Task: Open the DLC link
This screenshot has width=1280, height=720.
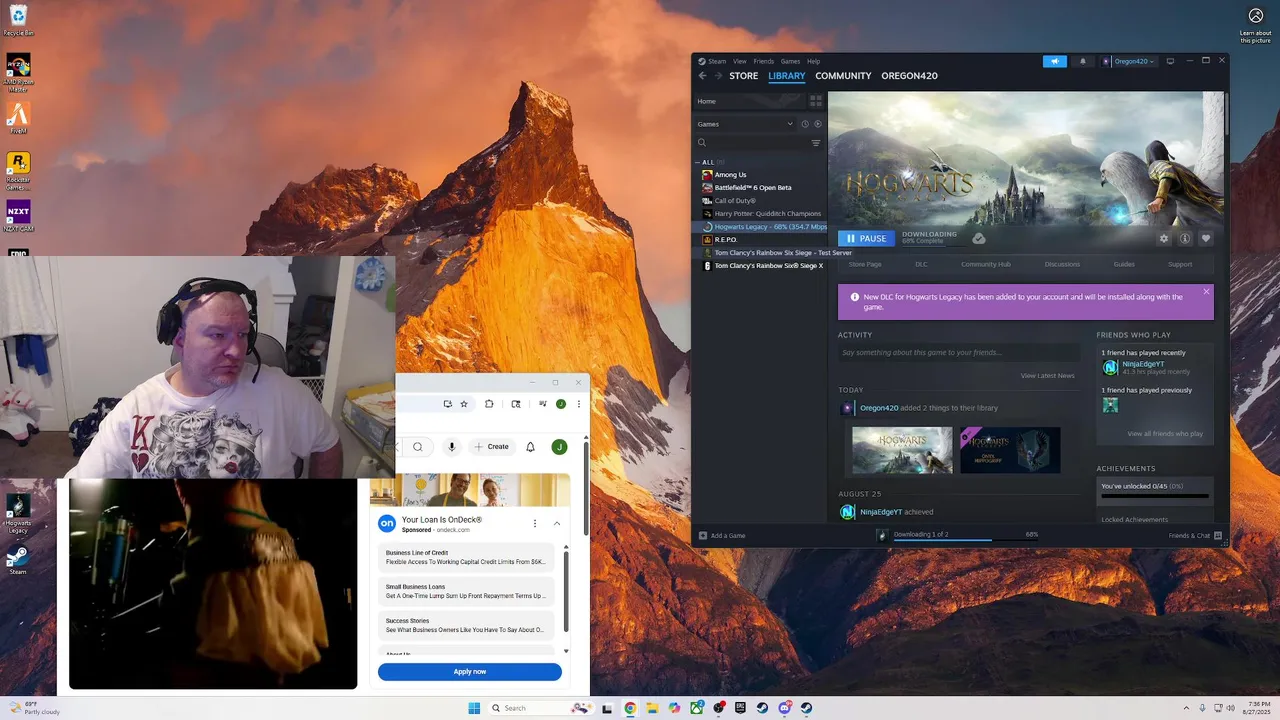Action: pos(921,264)
